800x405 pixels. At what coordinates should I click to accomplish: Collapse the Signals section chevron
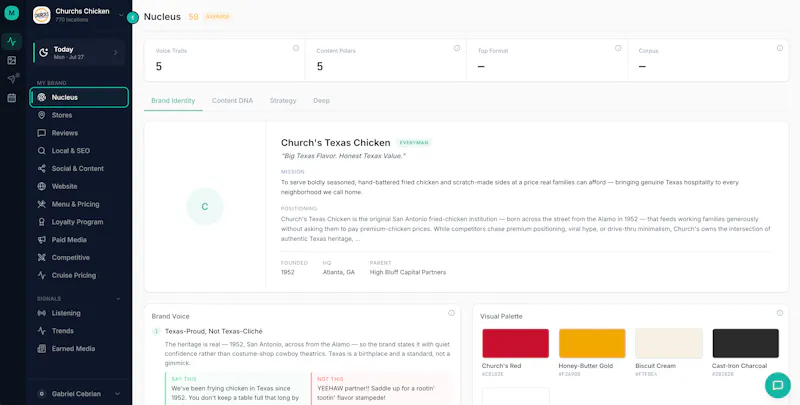[x=118, y=299]
